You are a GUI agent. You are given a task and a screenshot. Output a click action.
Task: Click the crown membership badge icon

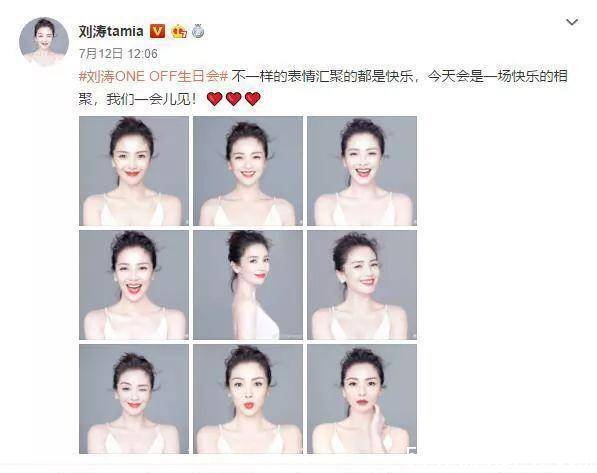(x=179, y=31)
